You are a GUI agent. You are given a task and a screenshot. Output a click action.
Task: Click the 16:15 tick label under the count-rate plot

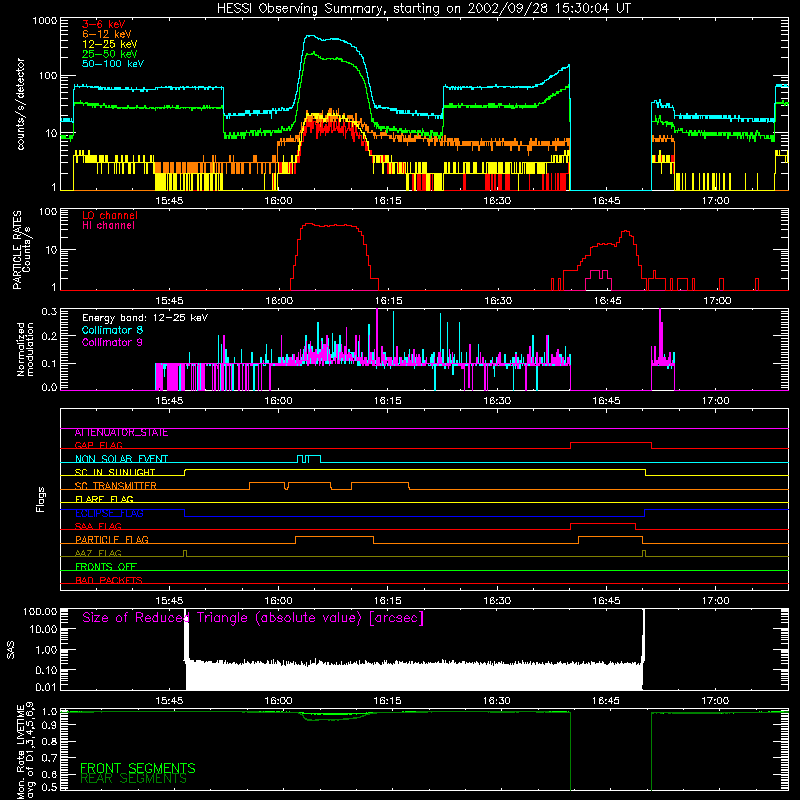[x=388, y=201]
